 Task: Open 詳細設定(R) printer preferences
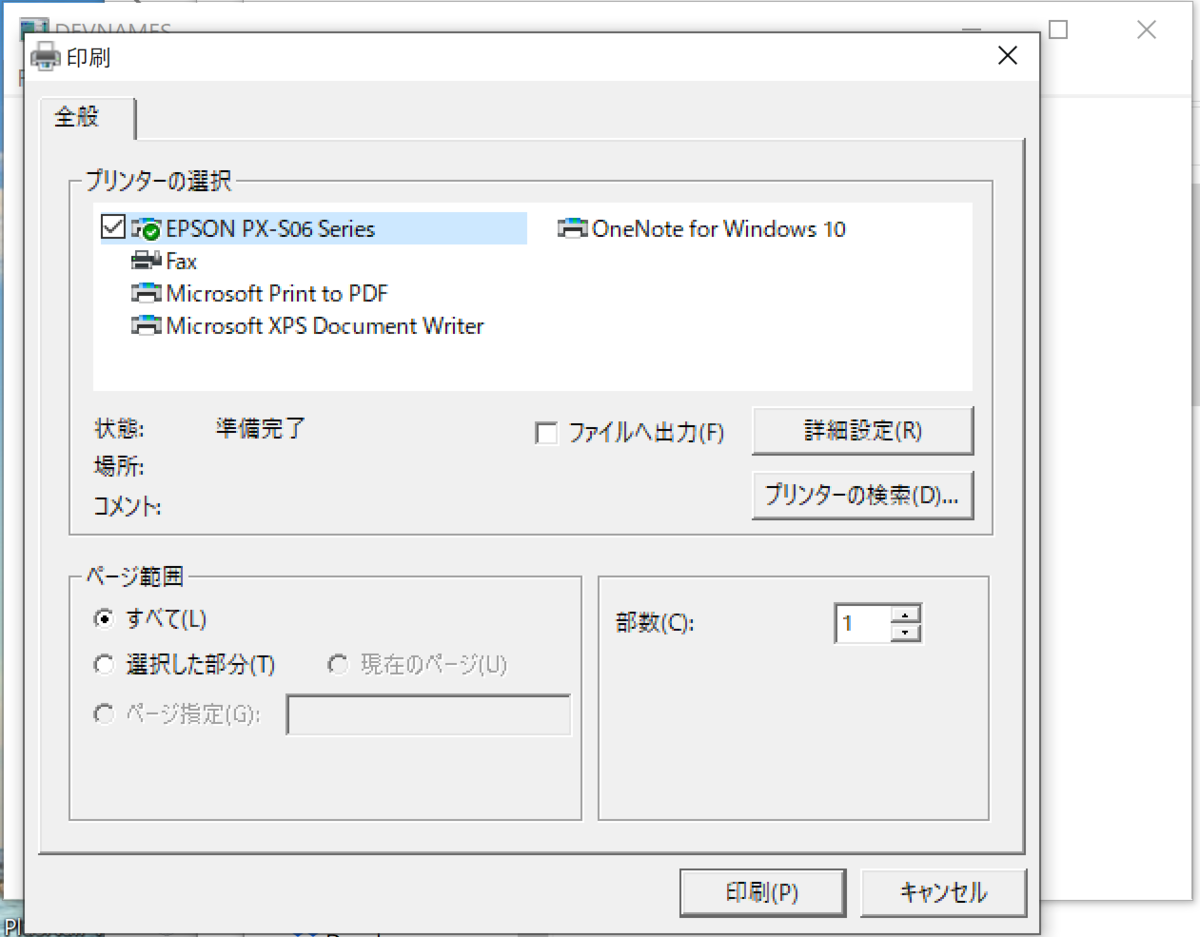862,431
